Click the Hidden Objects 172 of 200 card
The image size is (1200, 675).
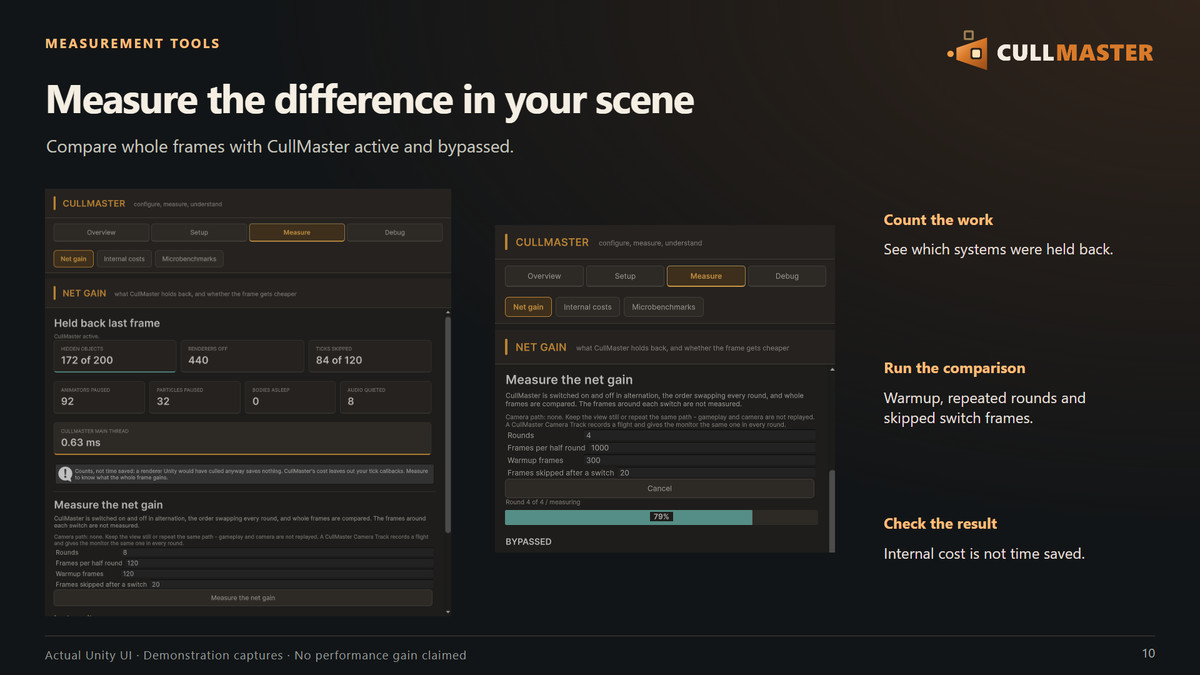[115, 356]
